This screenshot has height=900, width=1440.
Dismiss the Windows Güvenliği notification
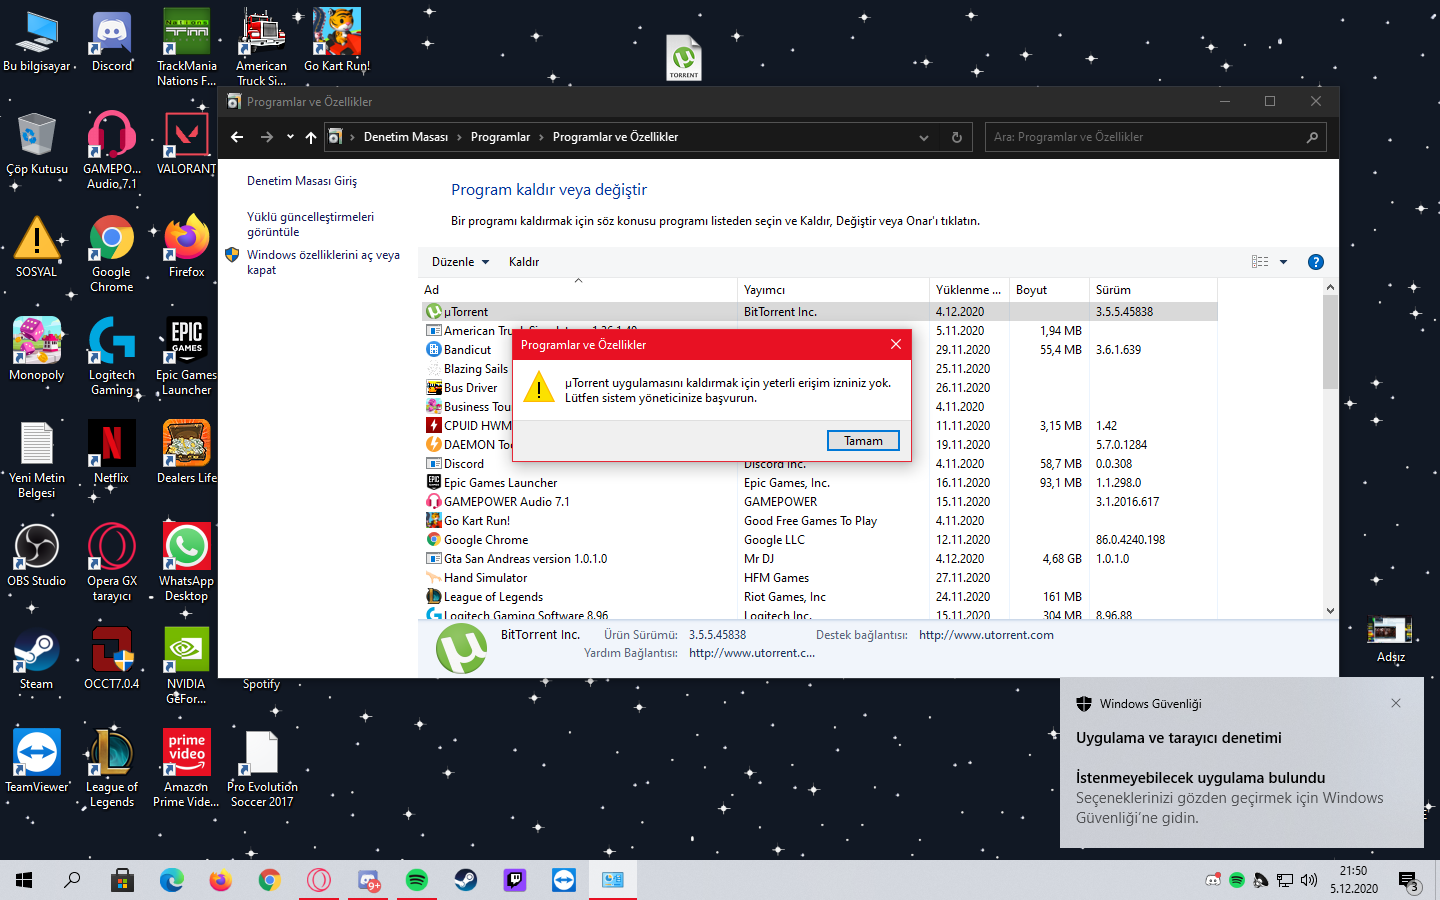coord(1396,703)
